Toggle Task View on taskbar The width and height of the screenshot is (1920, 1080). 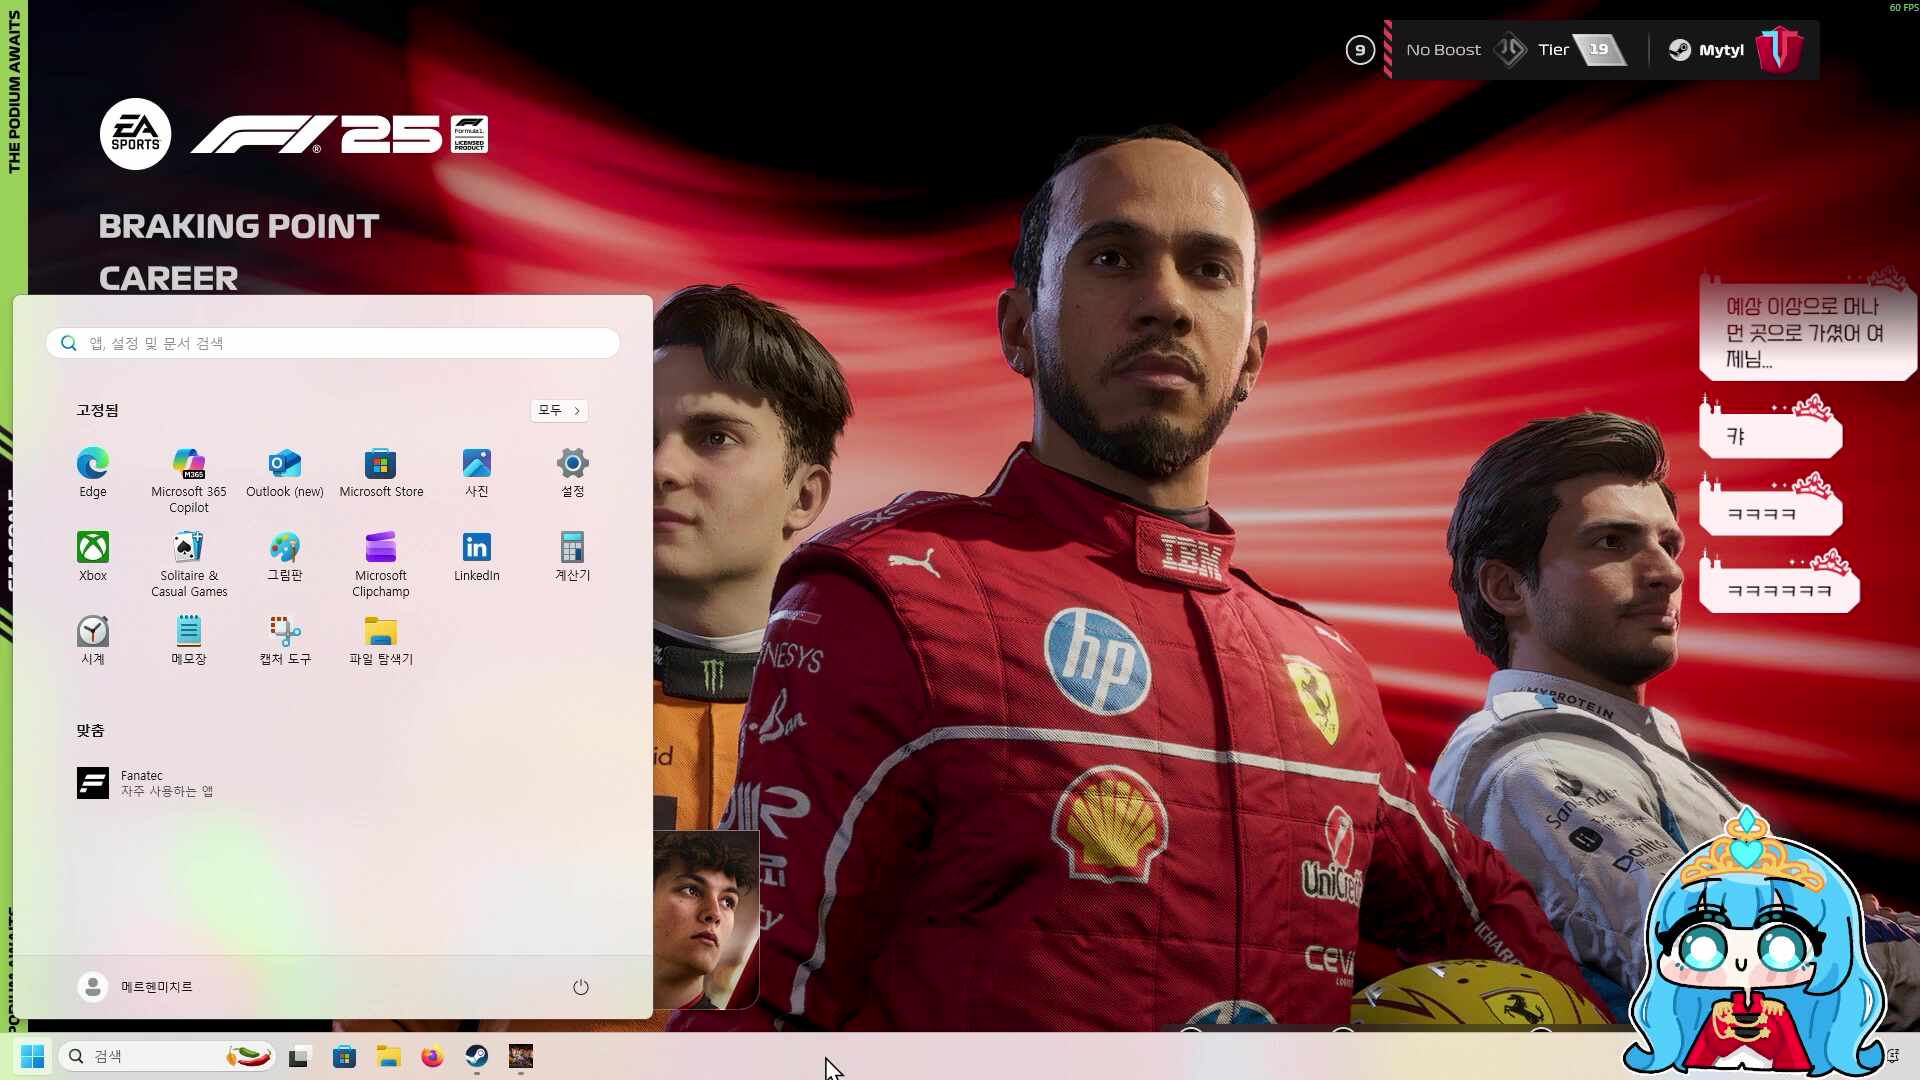pos(300,1056)
